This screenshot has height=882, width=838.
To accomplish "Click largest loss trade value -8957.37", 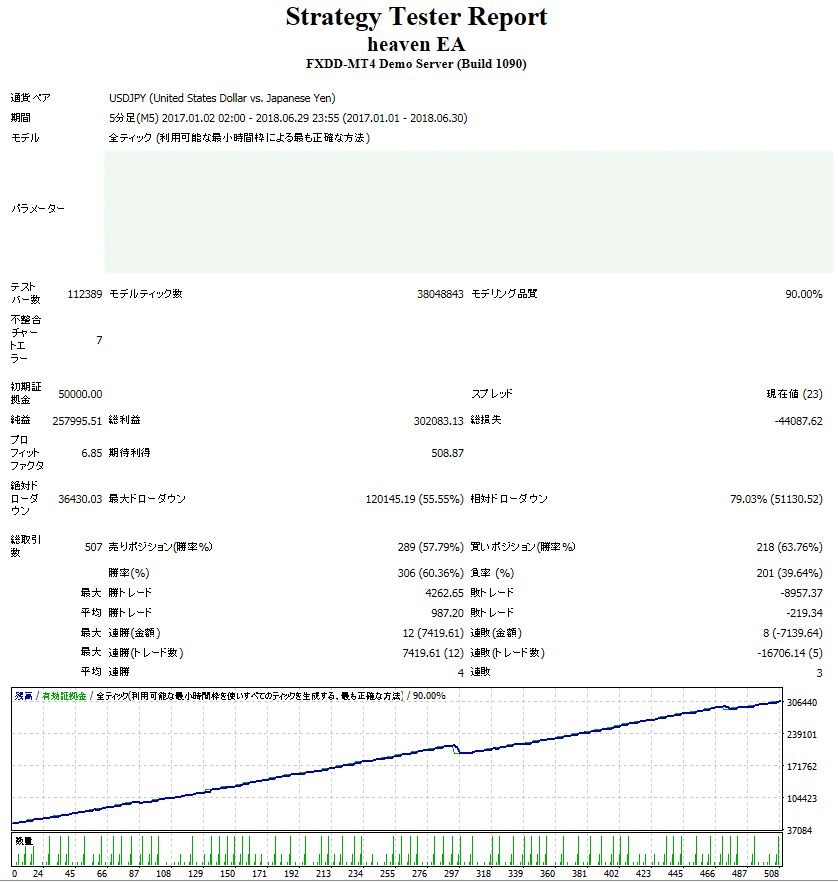I will 801,593.
